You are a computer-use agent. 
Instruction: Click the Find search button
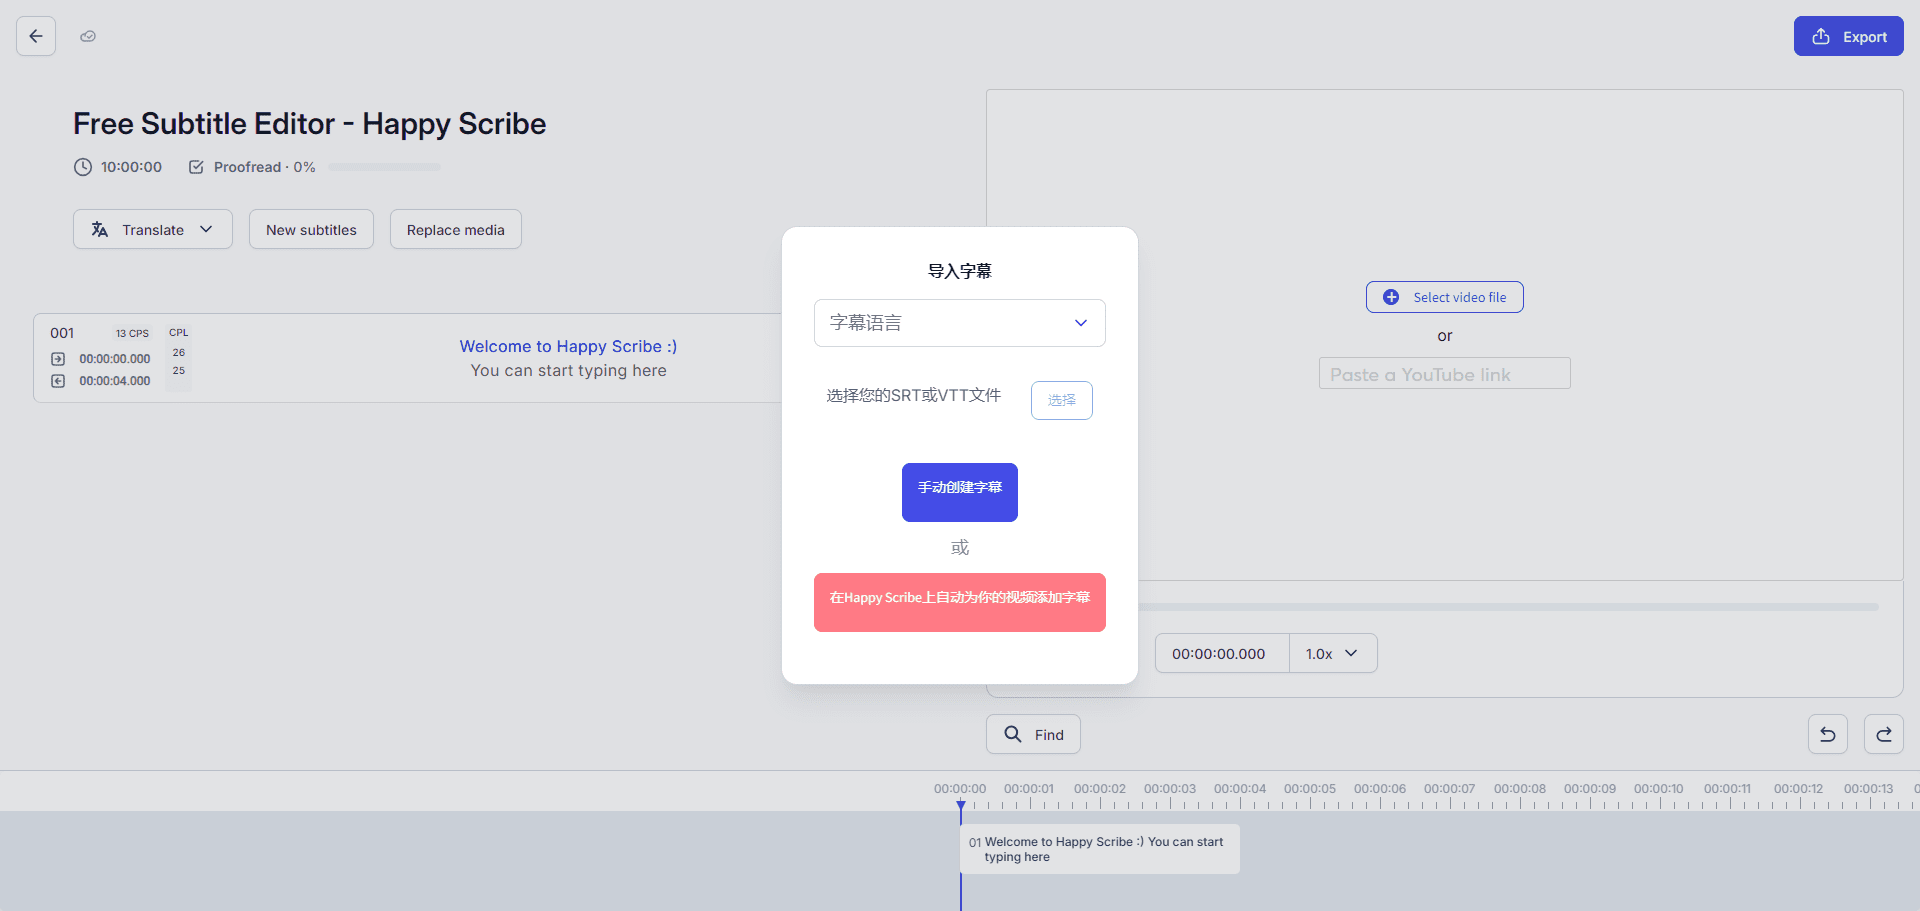click(x=1033, y=734)
